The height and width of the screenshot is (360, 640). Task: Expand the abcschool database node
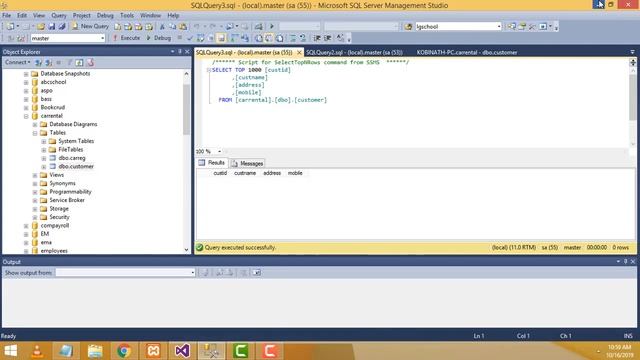[x=26, y=82]
